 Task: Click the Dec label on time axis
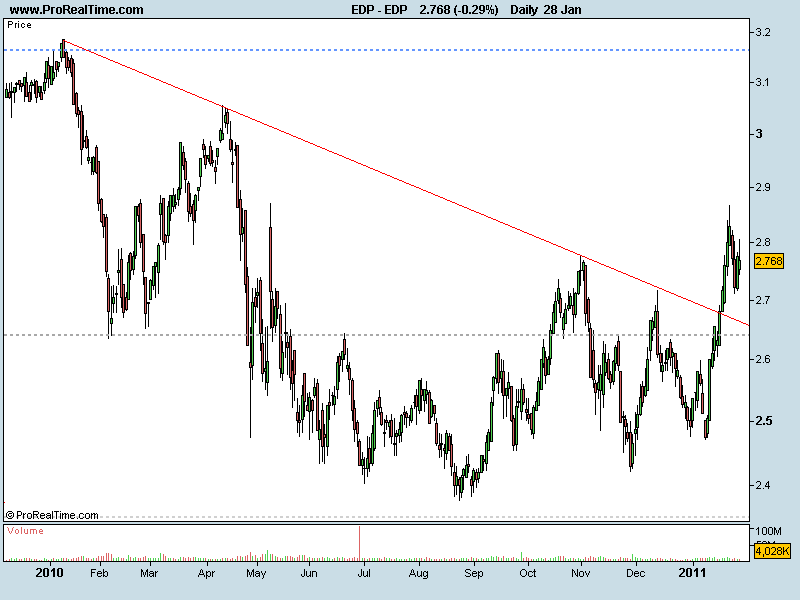(636, 573)
